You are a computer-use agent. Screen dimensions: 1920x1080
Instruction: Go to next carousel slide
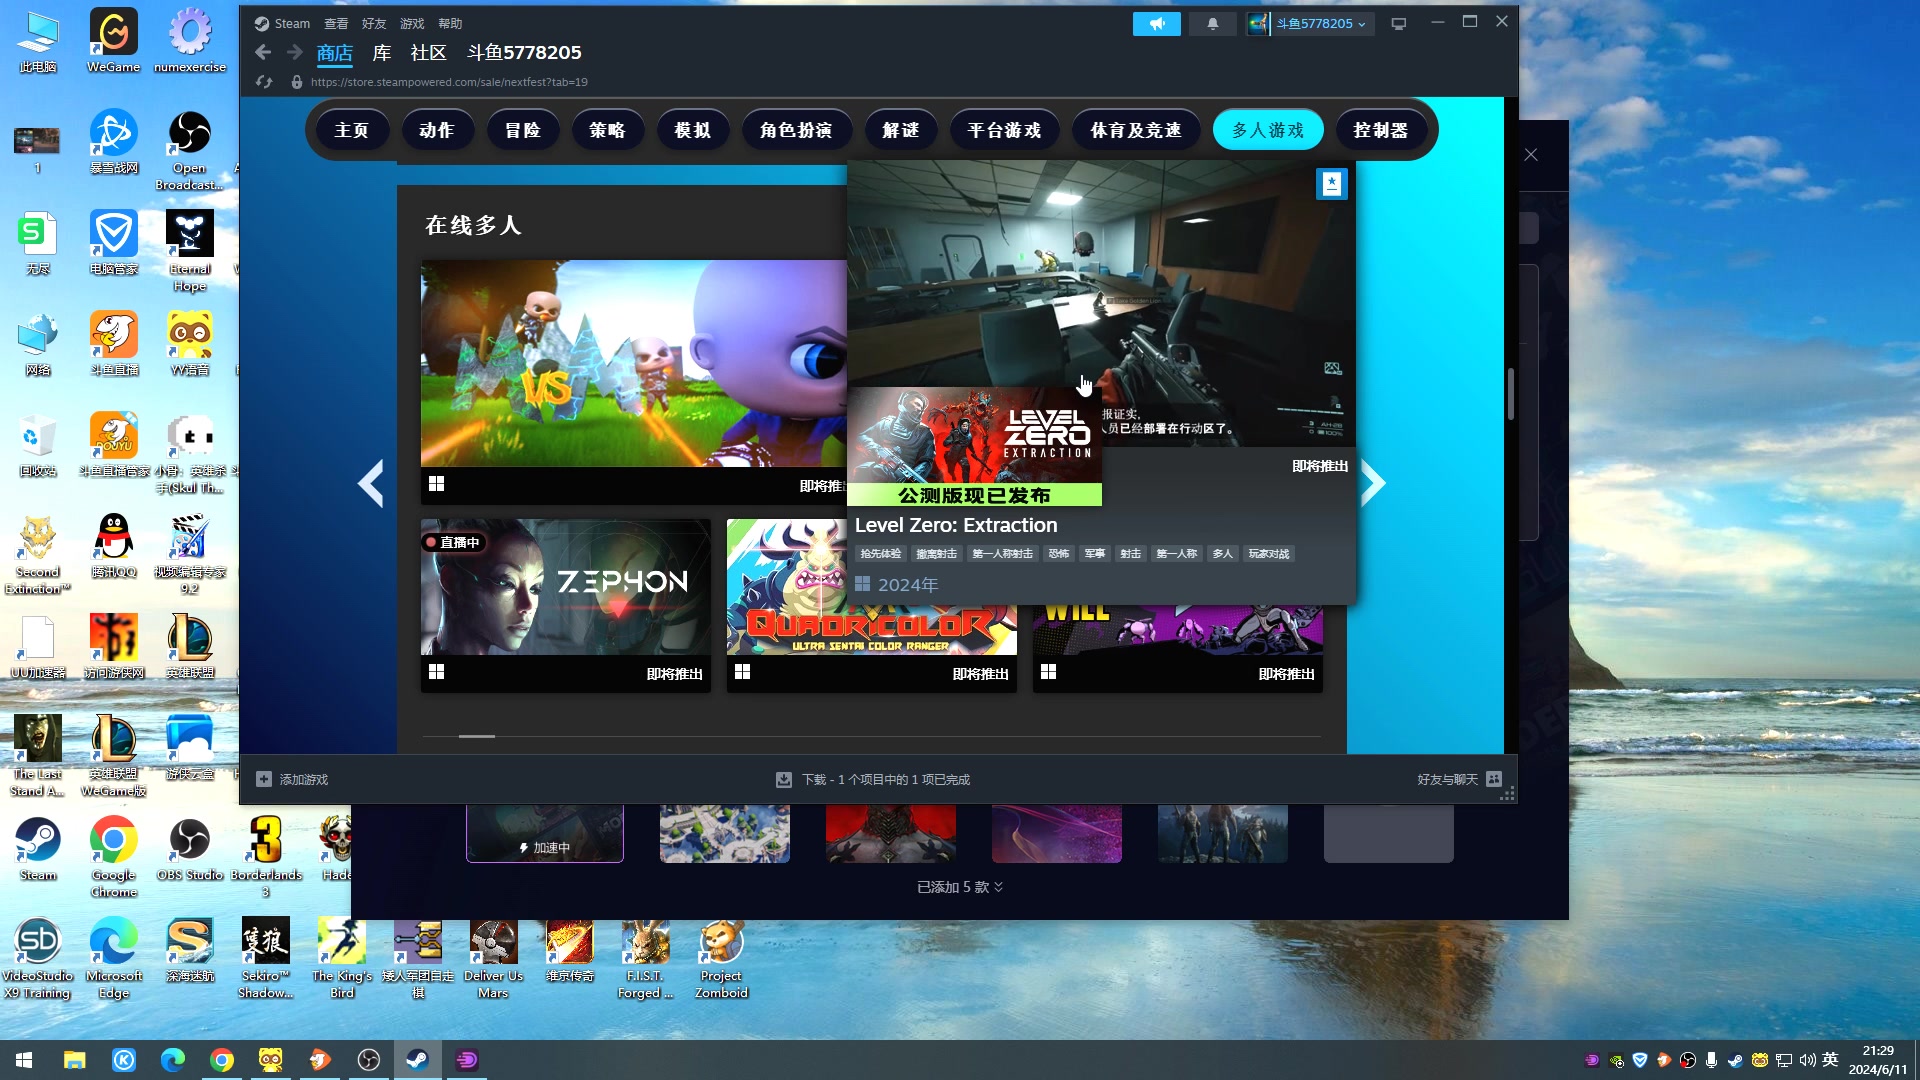click(1373, 483)
